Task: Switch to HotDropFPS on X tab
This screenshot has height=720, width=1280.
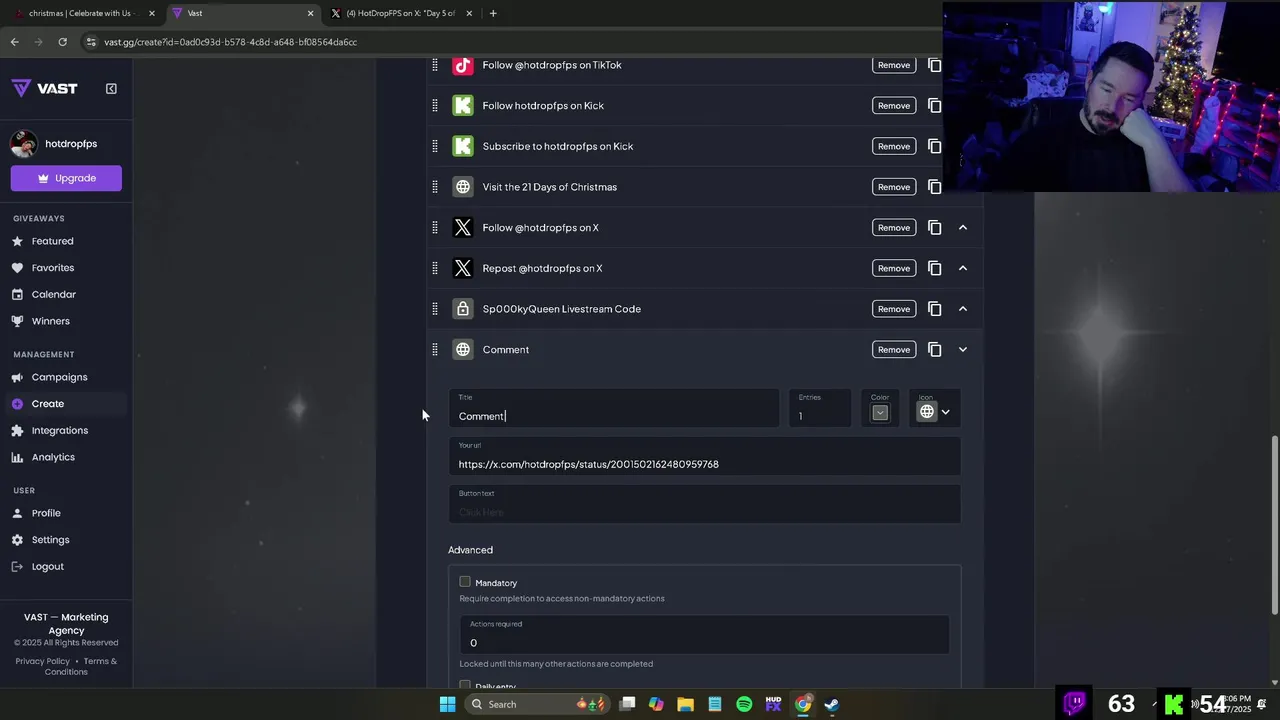Action: click(400, 13)
